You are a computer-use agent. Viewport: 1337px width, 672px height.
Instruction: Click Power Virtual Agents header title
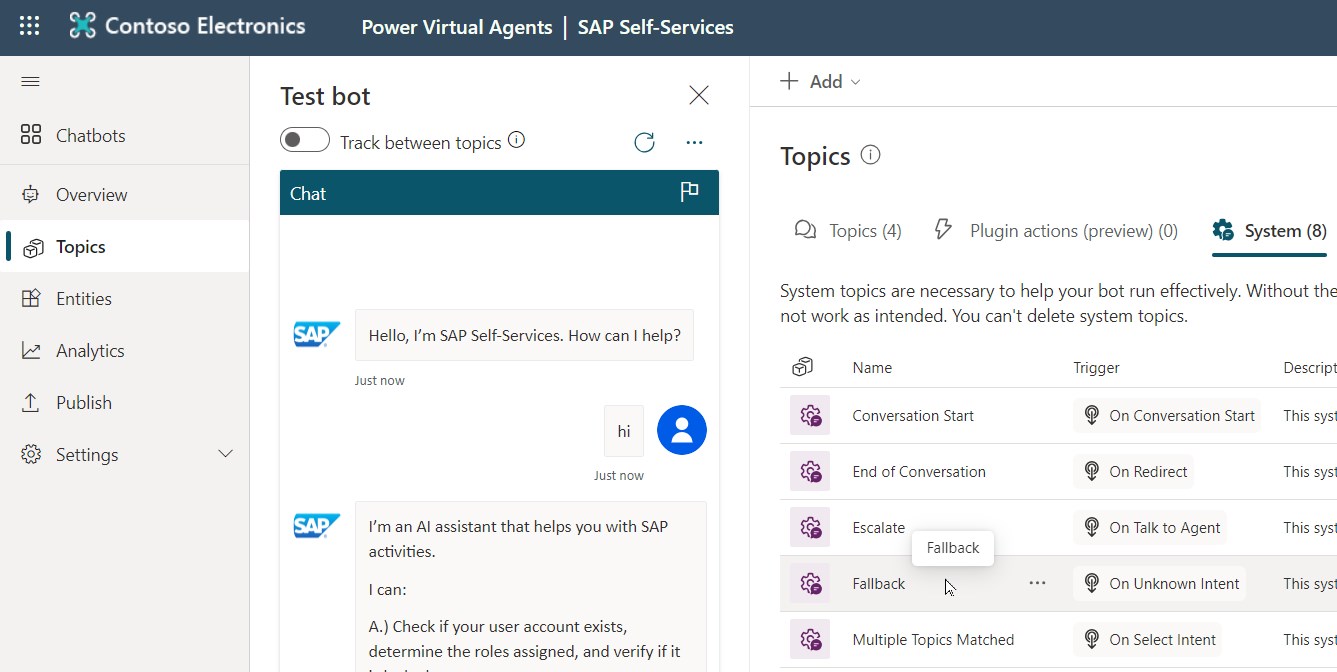pyautogui.click(x=457, y=28)
